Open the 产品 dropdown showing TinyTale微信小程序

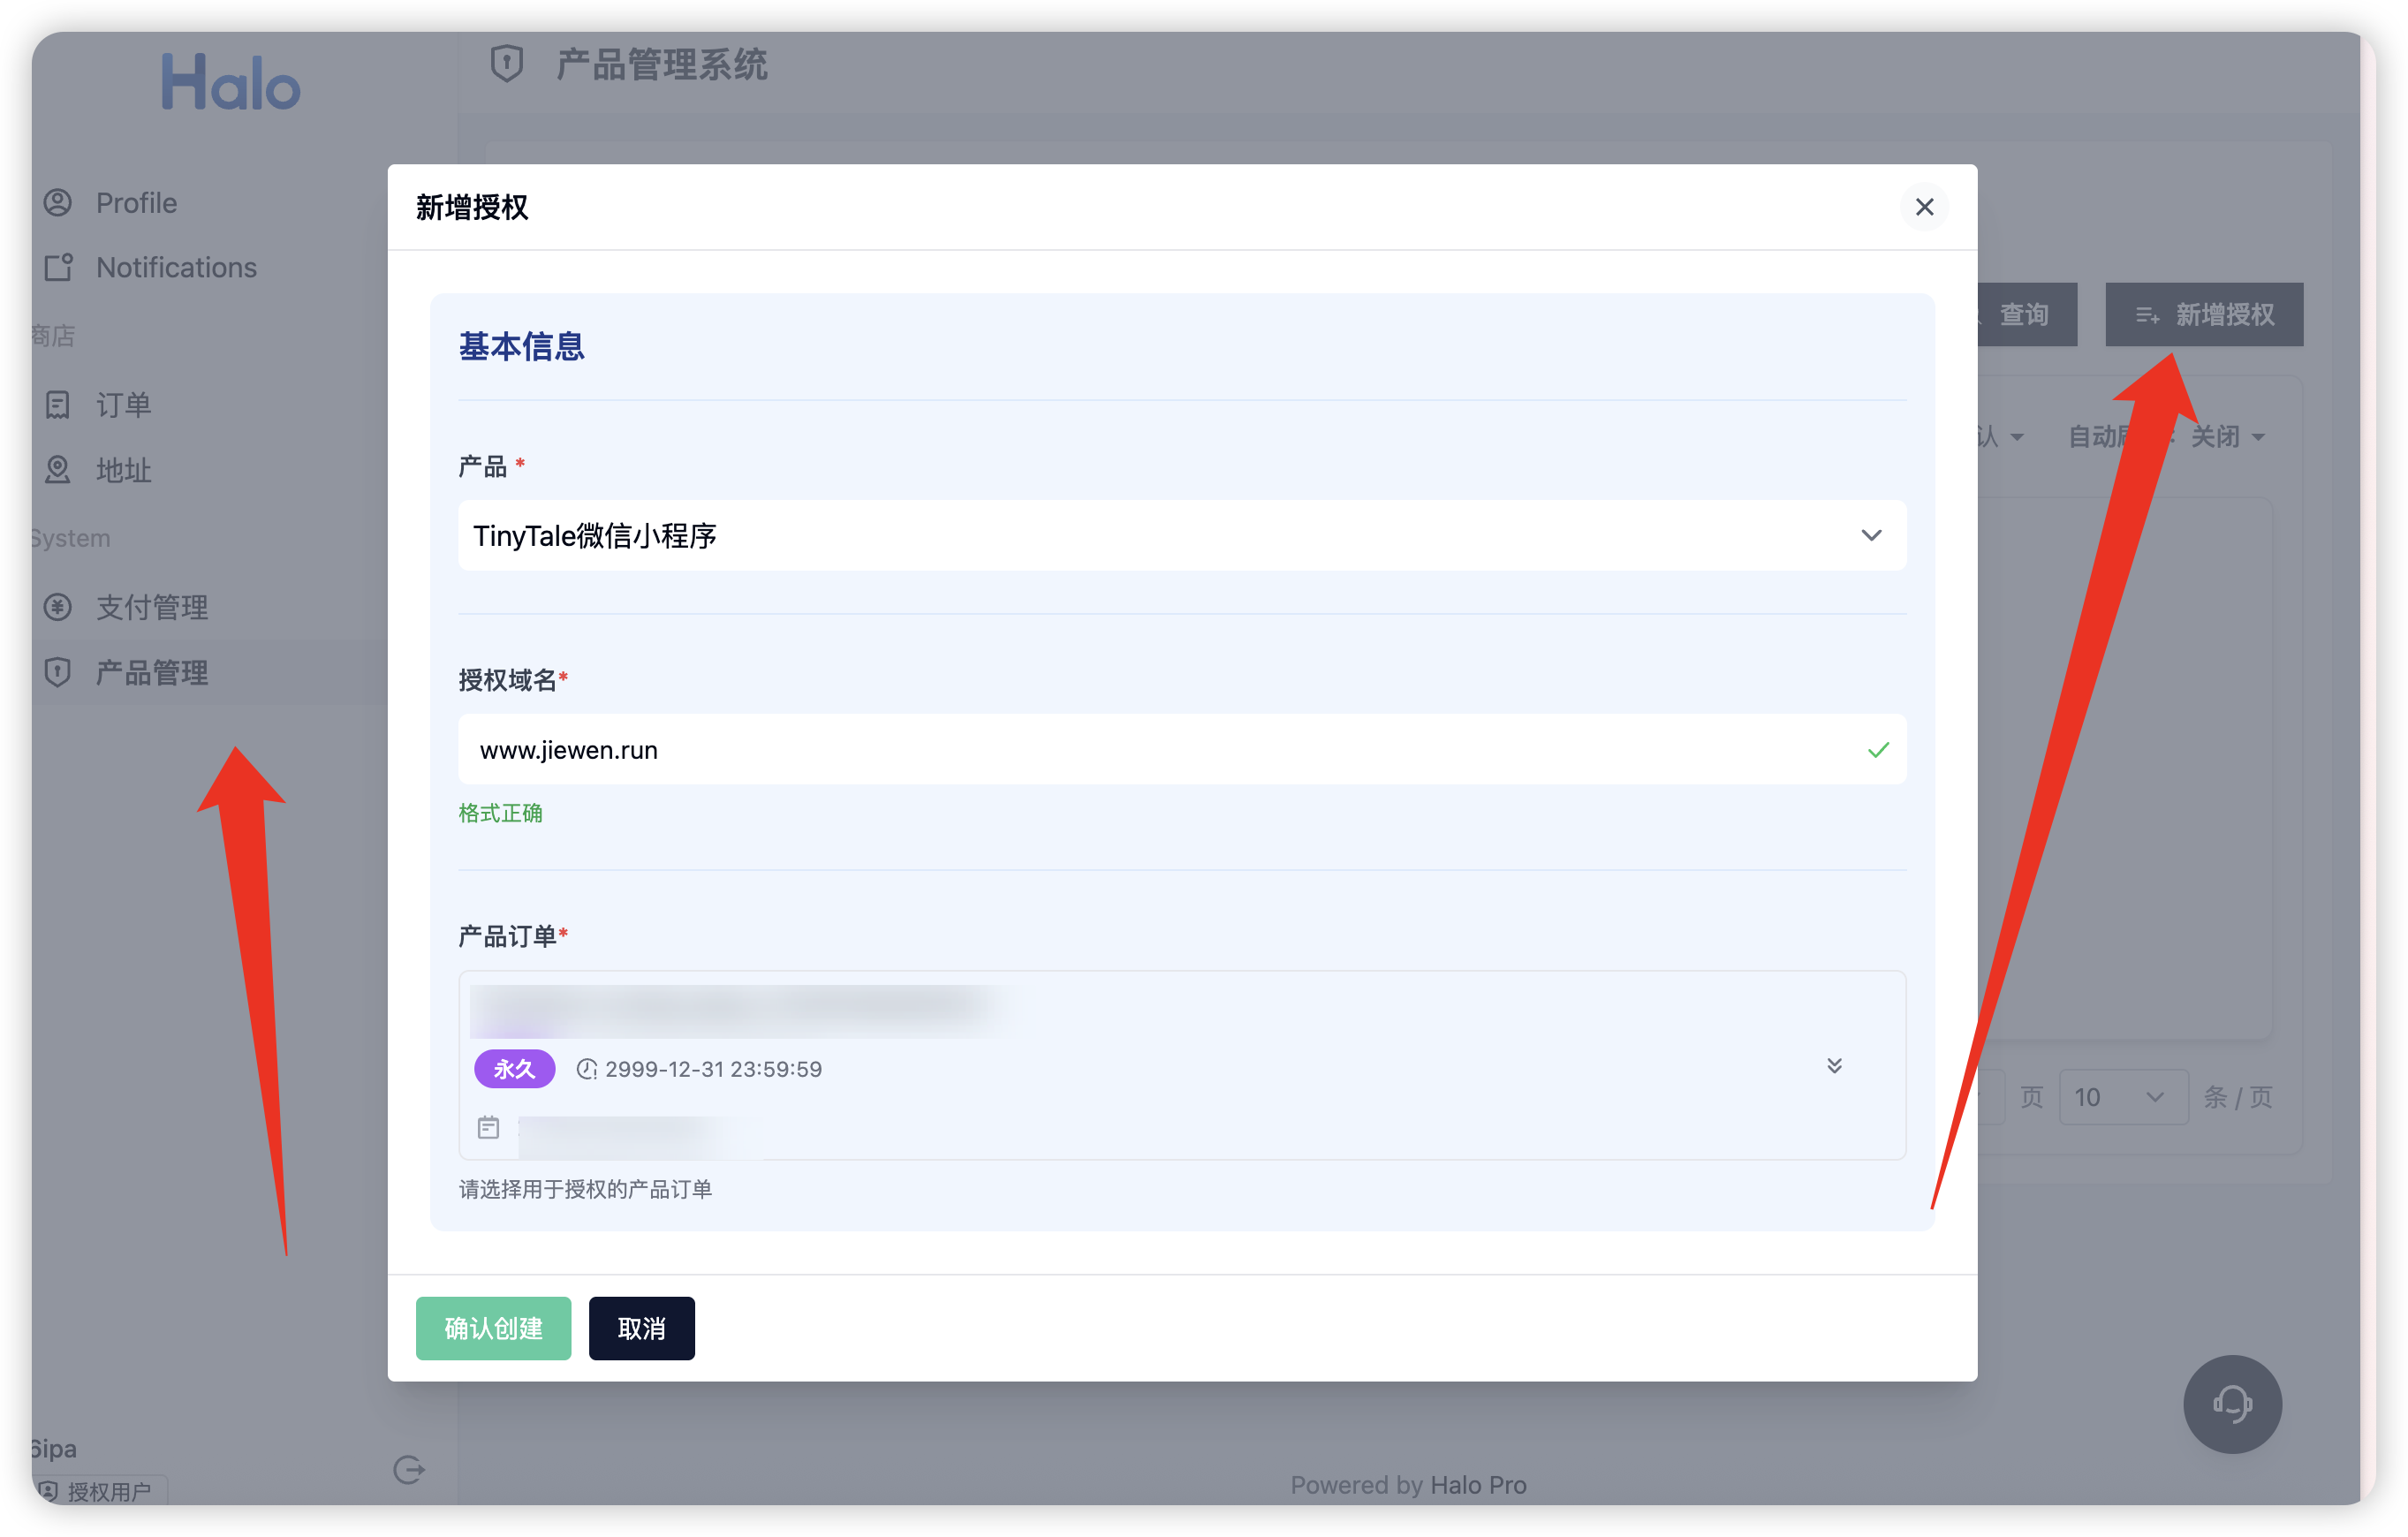[1181, 536]
